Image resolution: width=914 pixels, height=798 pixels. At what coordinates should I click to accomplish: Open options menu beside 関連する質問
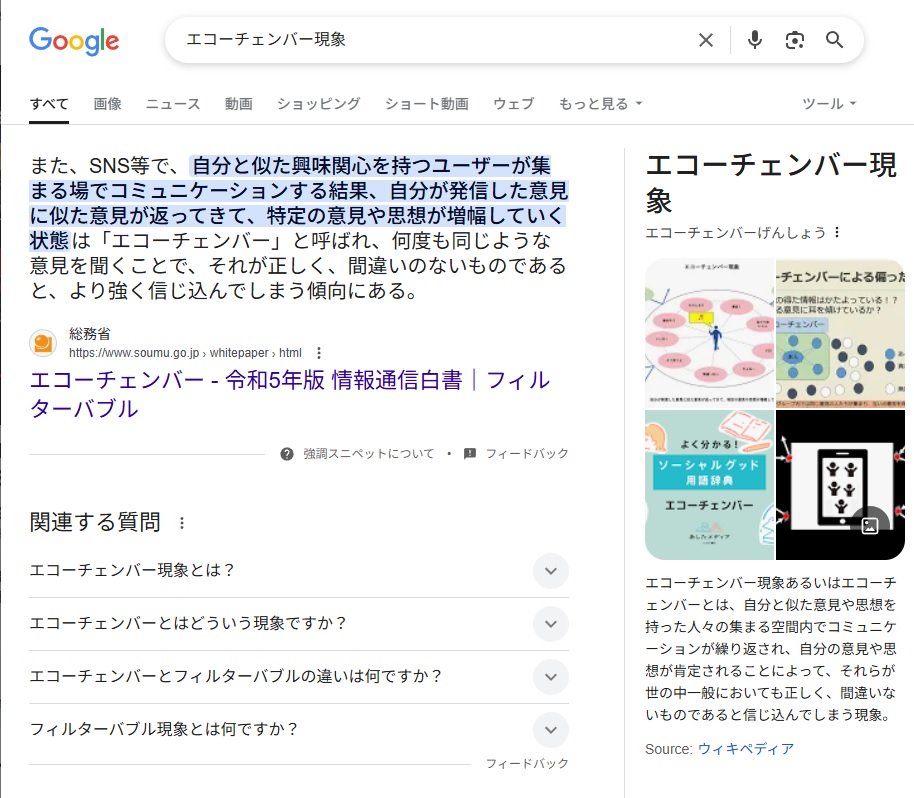click(x=182, y=523)
